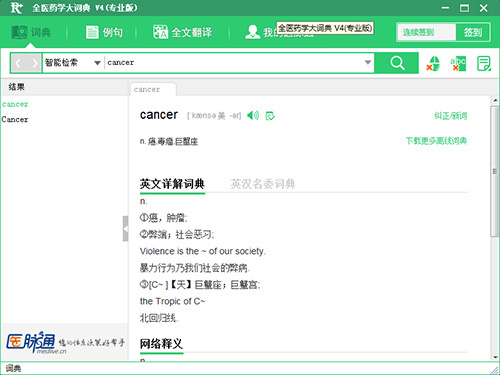
Task: Click the cancer headword
Action: [159, 115]
